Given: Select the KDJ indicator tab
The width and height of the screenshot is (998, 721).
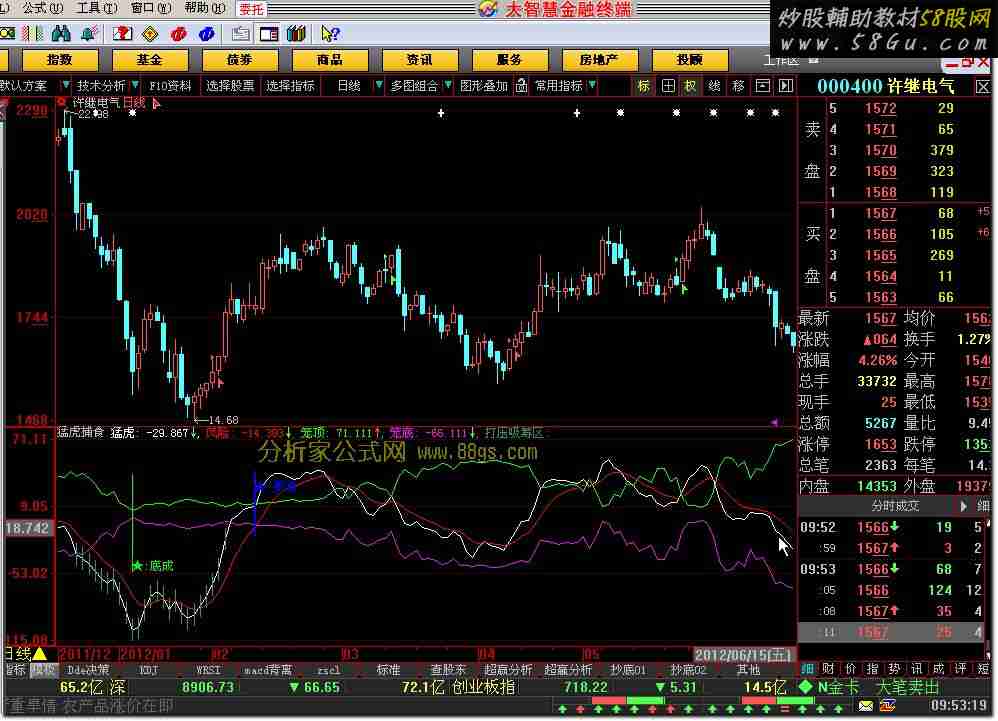Looking at the screenshot, I should [148, 669].
